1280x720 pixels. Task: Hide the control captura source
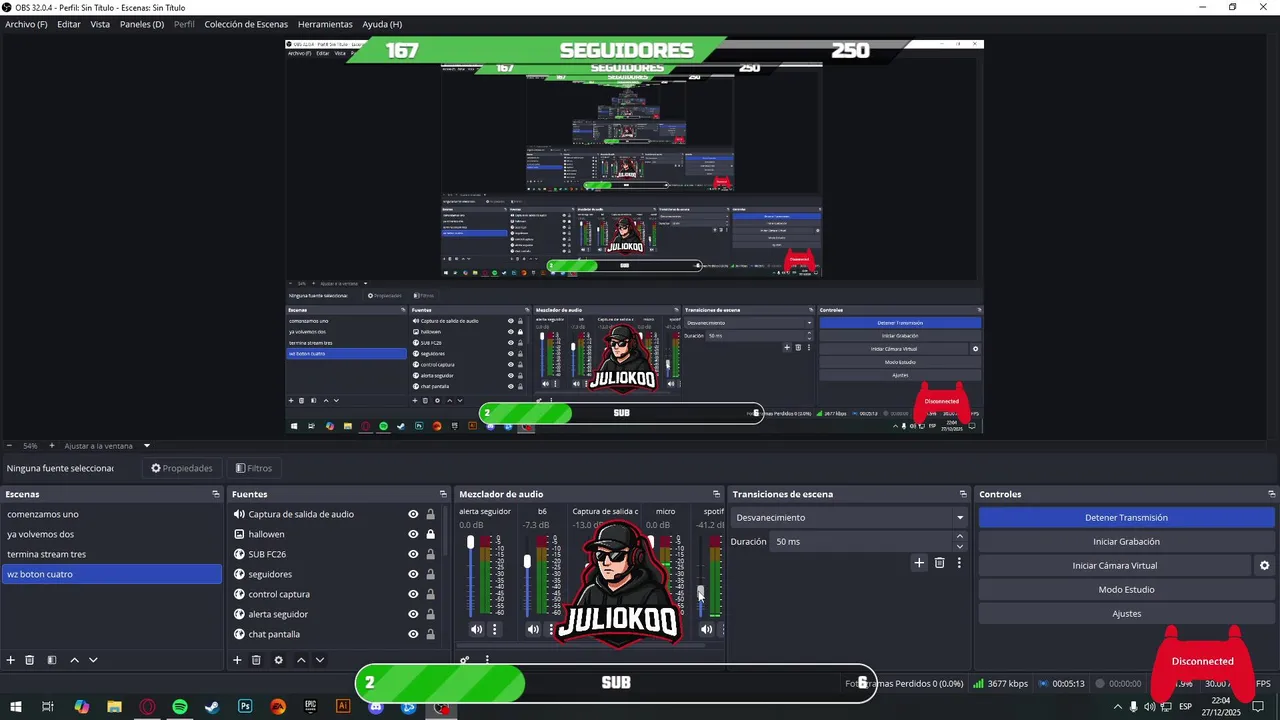[413, 594]
